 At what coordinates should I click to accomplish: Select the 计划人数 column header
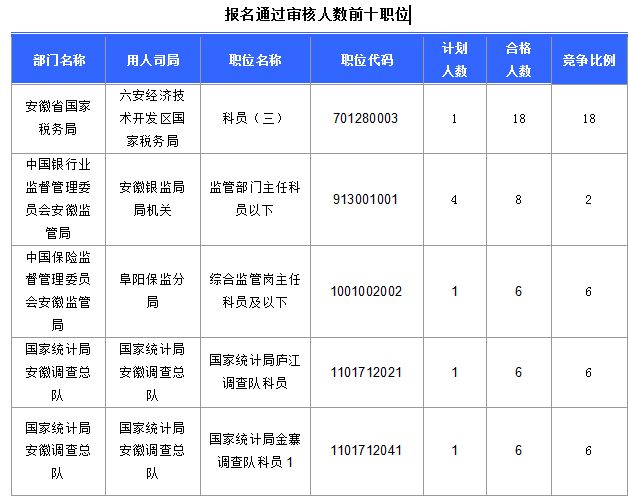[454, 59]
